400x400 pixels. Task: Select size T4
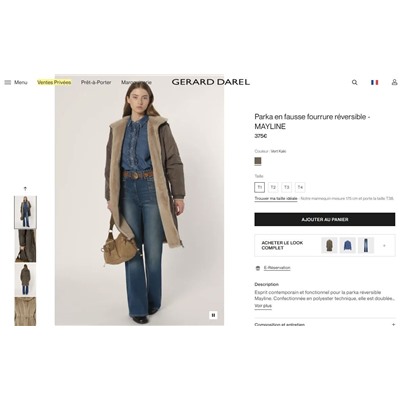click(300, 187)
